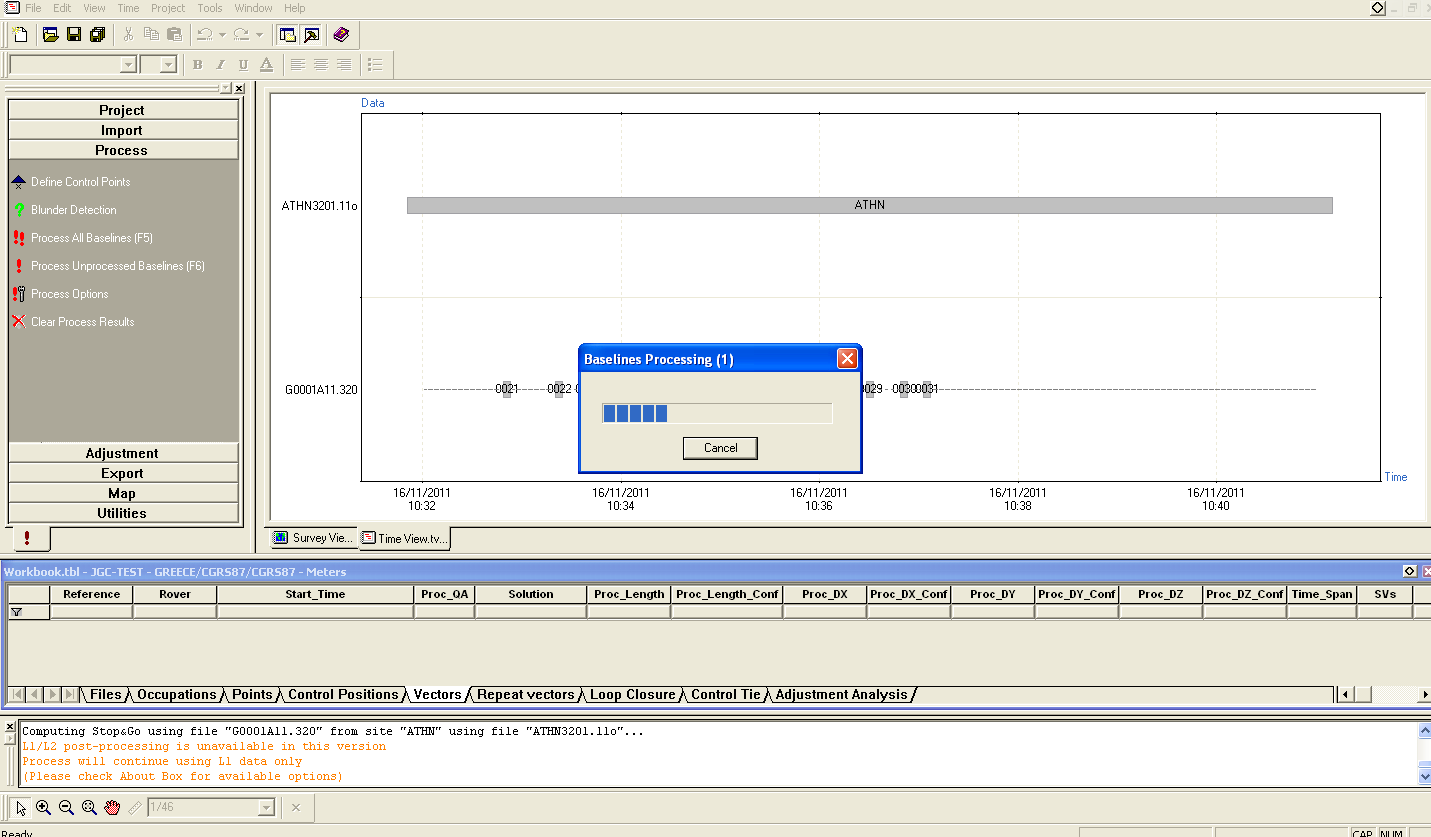Open the Edit menu
Screen dimensions: 1431x837
(62, 8)
